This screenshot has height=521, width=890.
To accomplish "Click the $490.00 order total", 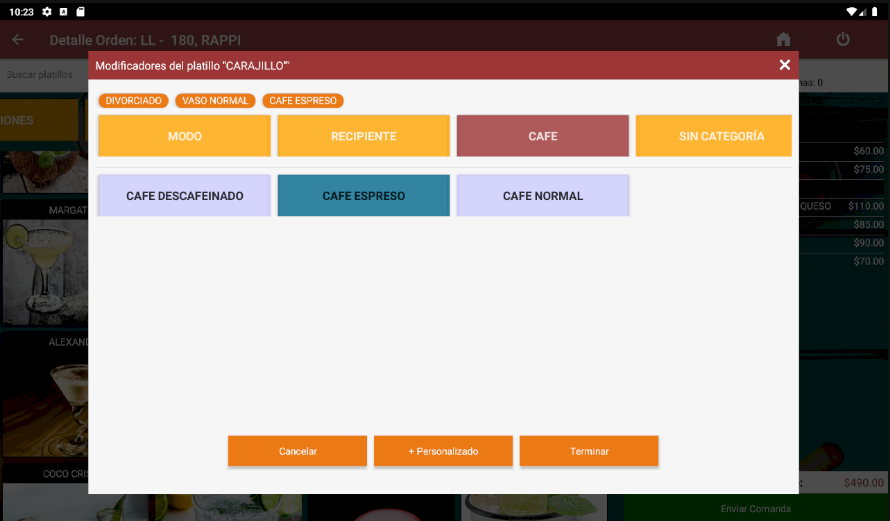I will pyautogui.click(x=863, y=482).
